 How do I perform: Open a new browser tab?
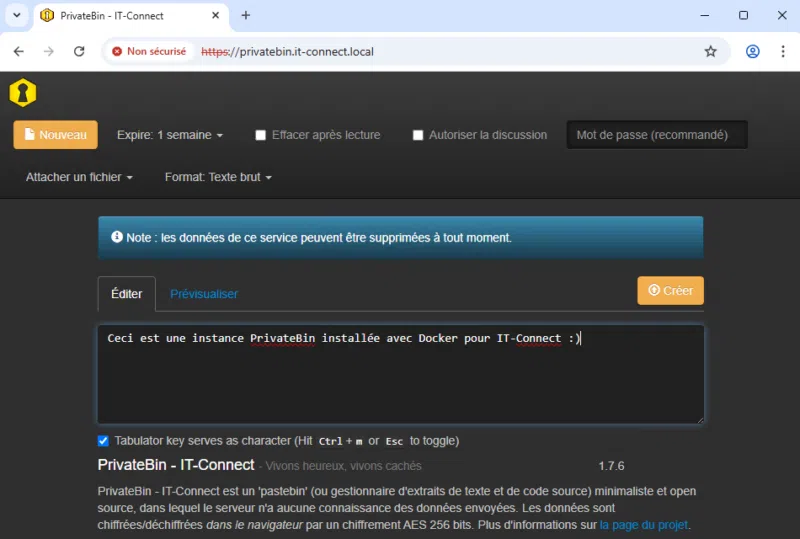pyautogui.click(x=246, y=15)
